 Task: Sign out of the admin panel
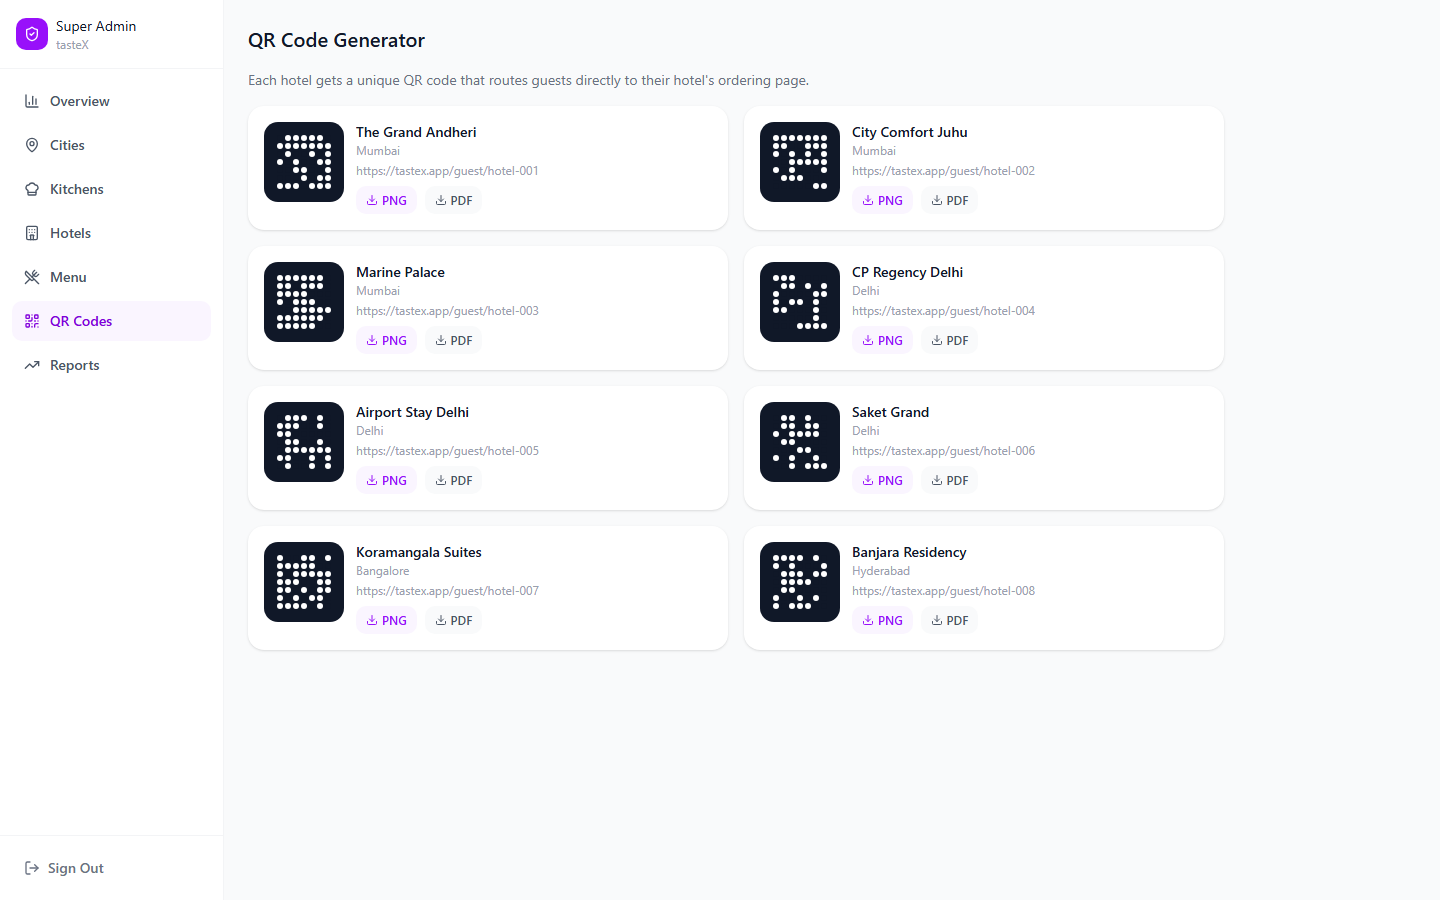click(x=65, y=868)
